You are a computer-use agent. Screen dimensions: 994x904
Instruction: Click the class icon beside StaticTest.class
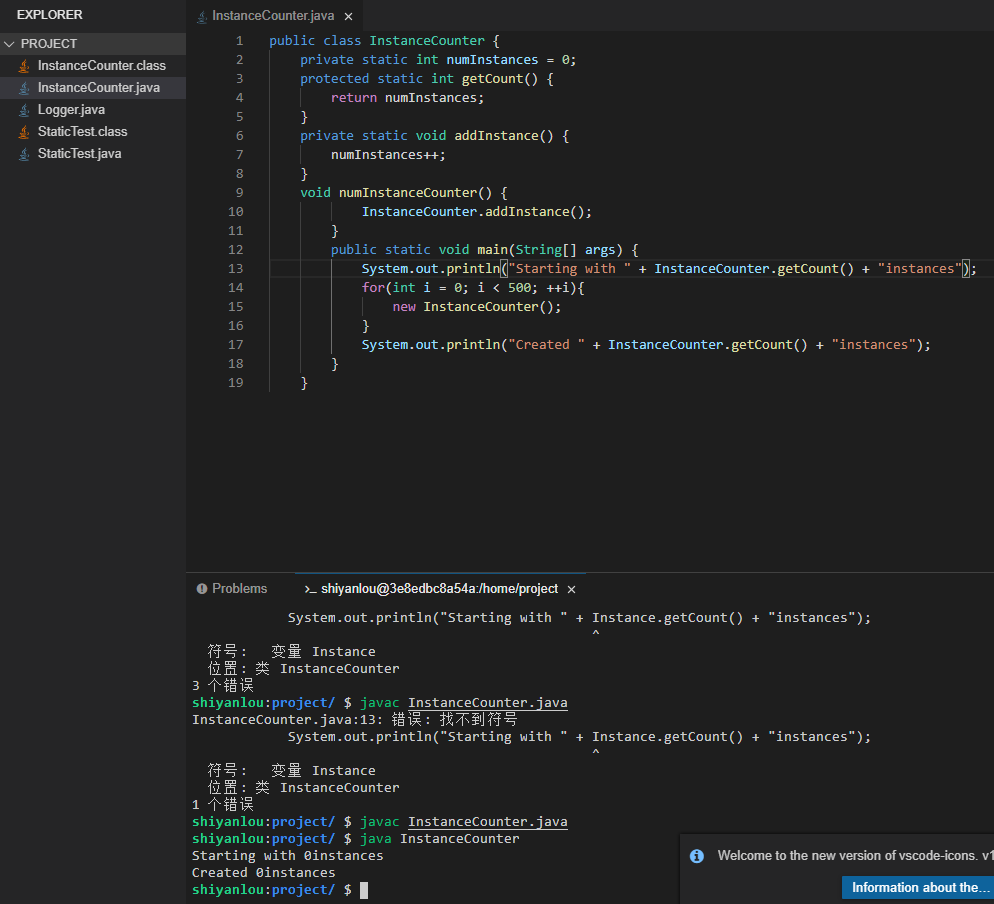(24, 132)
